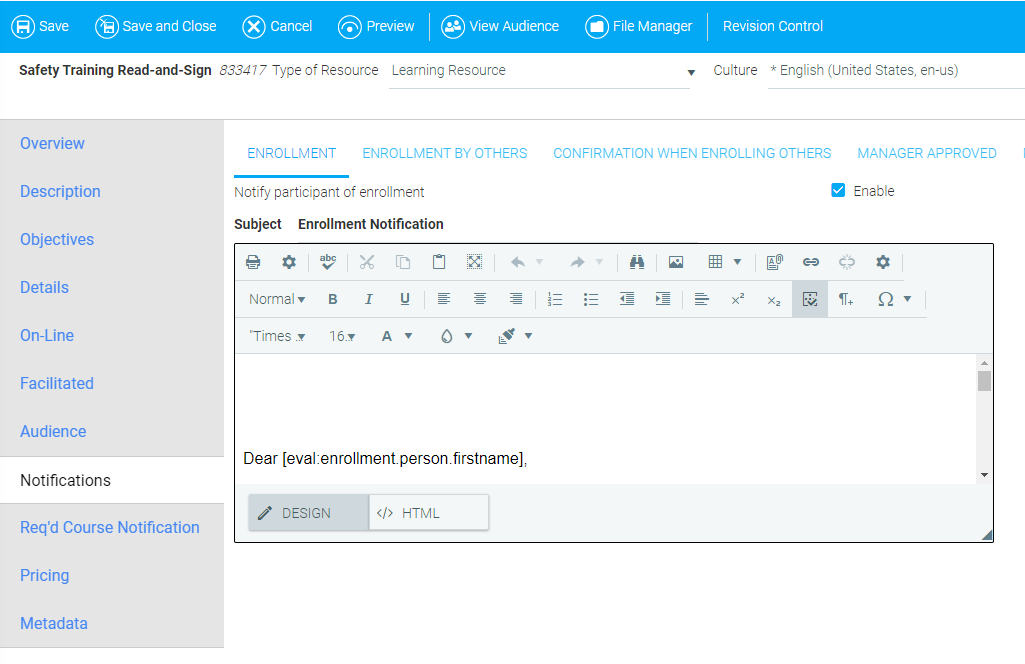Insert a numbered list
This screenshot has width=1025, height=664.
coord(555,299)
